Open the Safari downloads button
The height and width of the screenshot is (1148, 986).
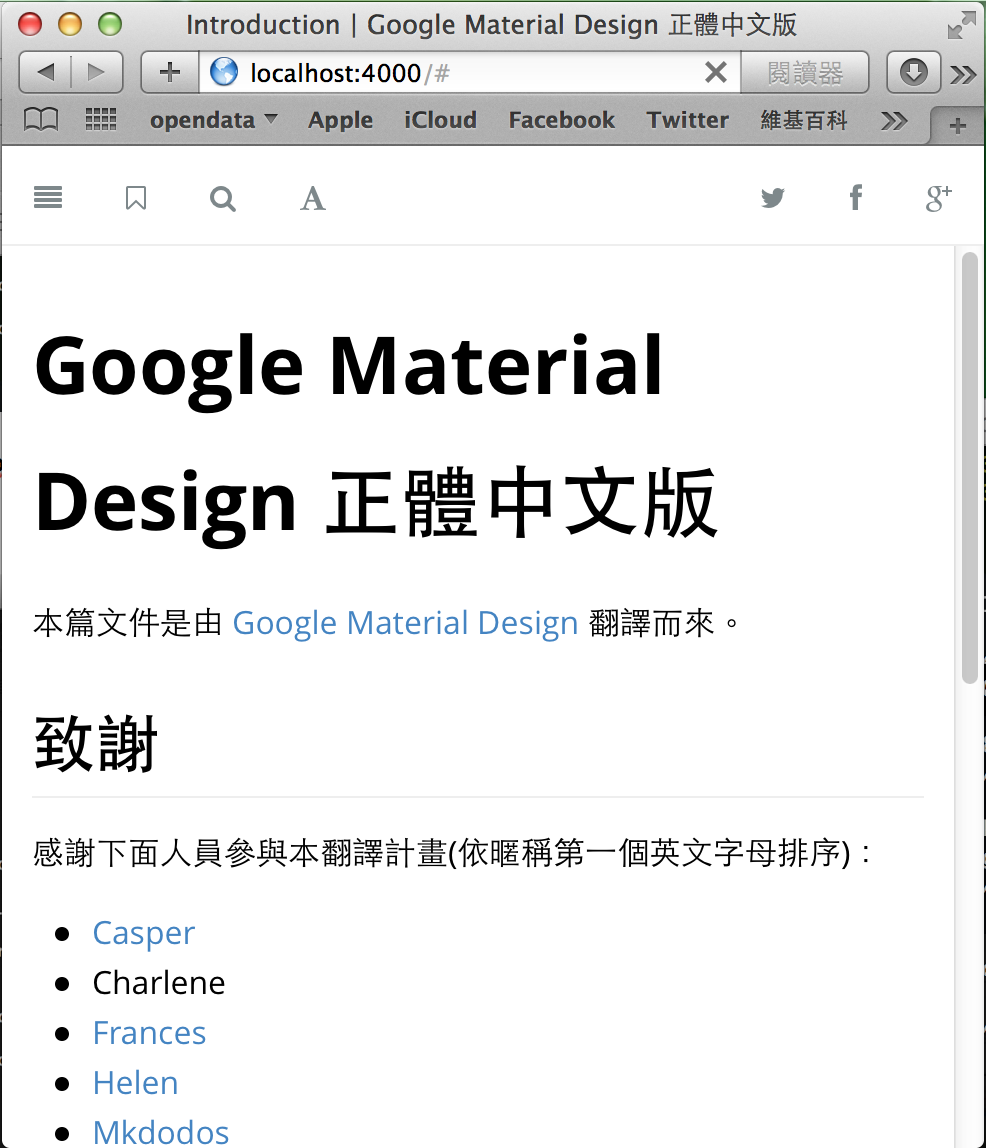pos(914,72)
